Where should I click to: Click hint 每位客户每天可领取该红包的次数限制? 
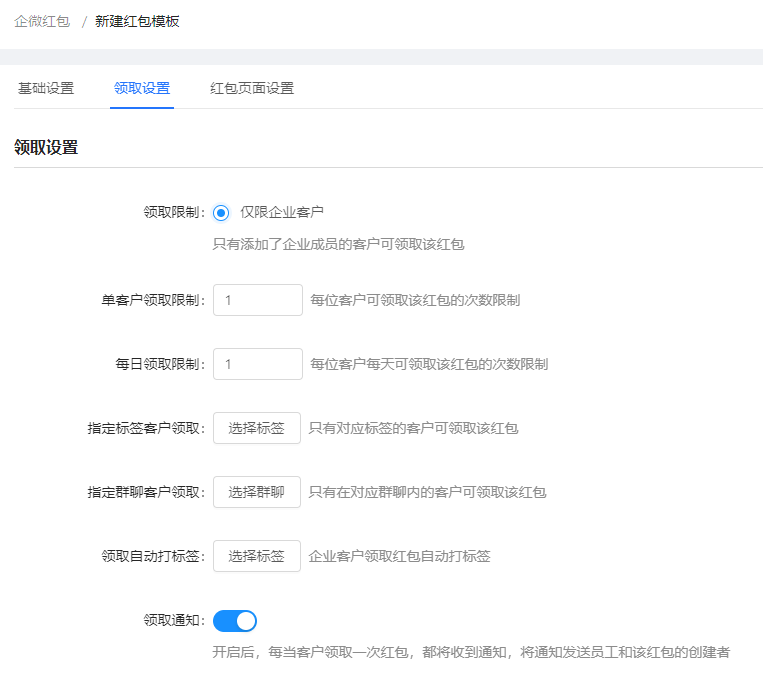(429, 364)
